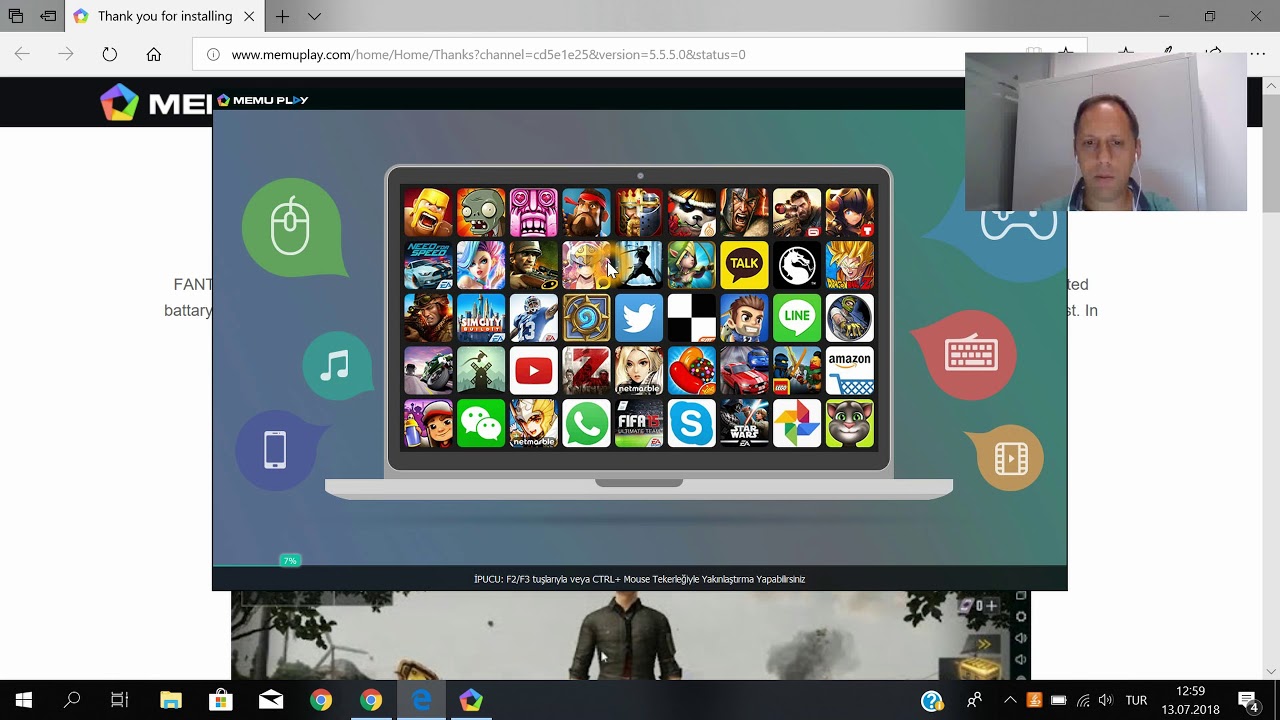Open File Explorer from the taskbar
Image resolution: width=1280 pixels, height=720 pixels.
click(171, 700)
